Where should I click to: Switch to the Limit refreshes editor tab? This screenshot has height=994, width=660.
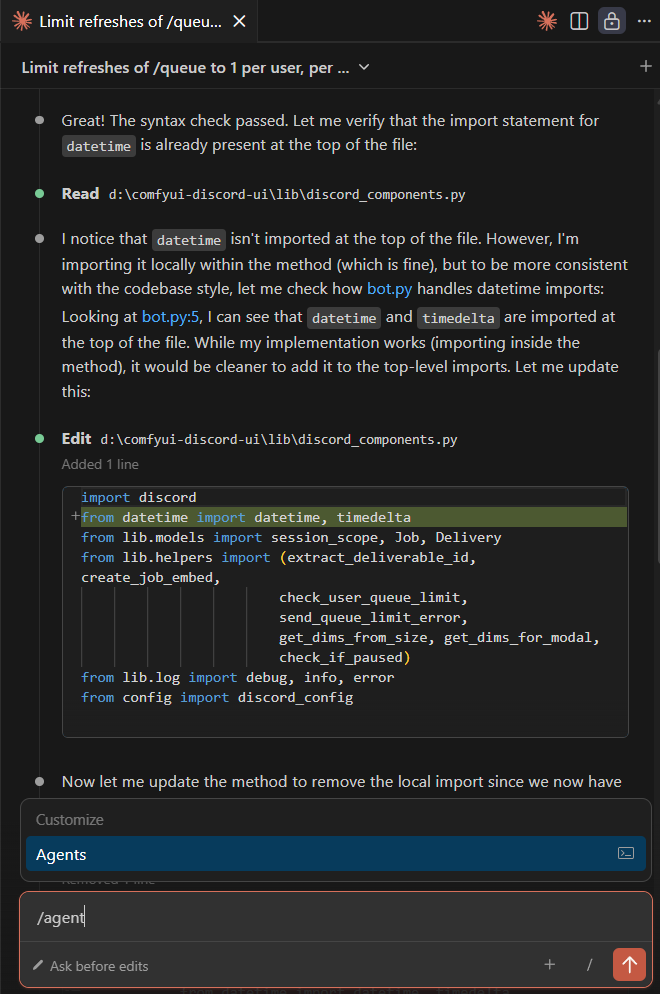coord(118,21)
